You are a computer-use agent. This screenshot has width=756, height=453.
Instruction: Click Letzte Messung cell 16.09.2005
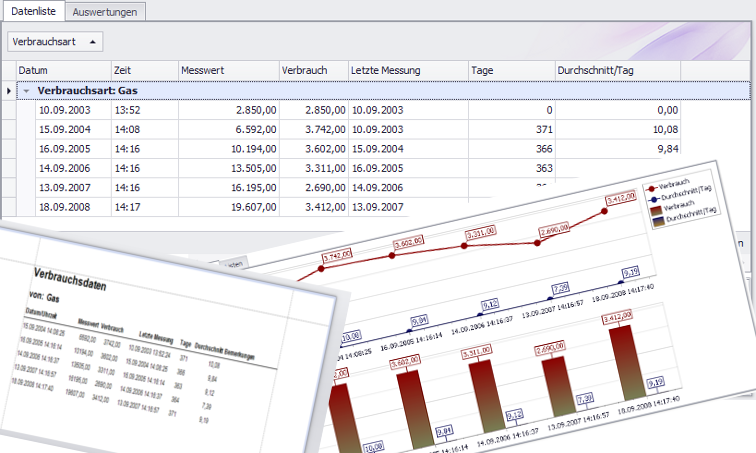408,168
